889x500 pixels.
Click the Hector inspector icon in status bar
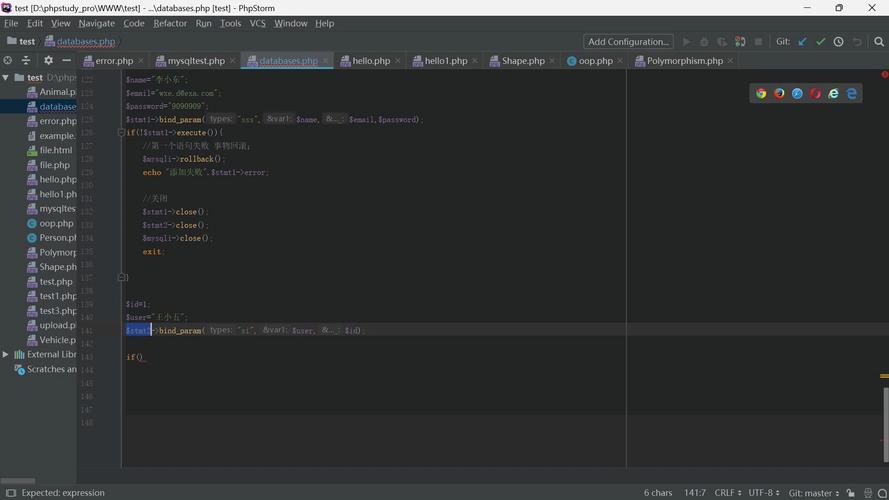(868, 493)
